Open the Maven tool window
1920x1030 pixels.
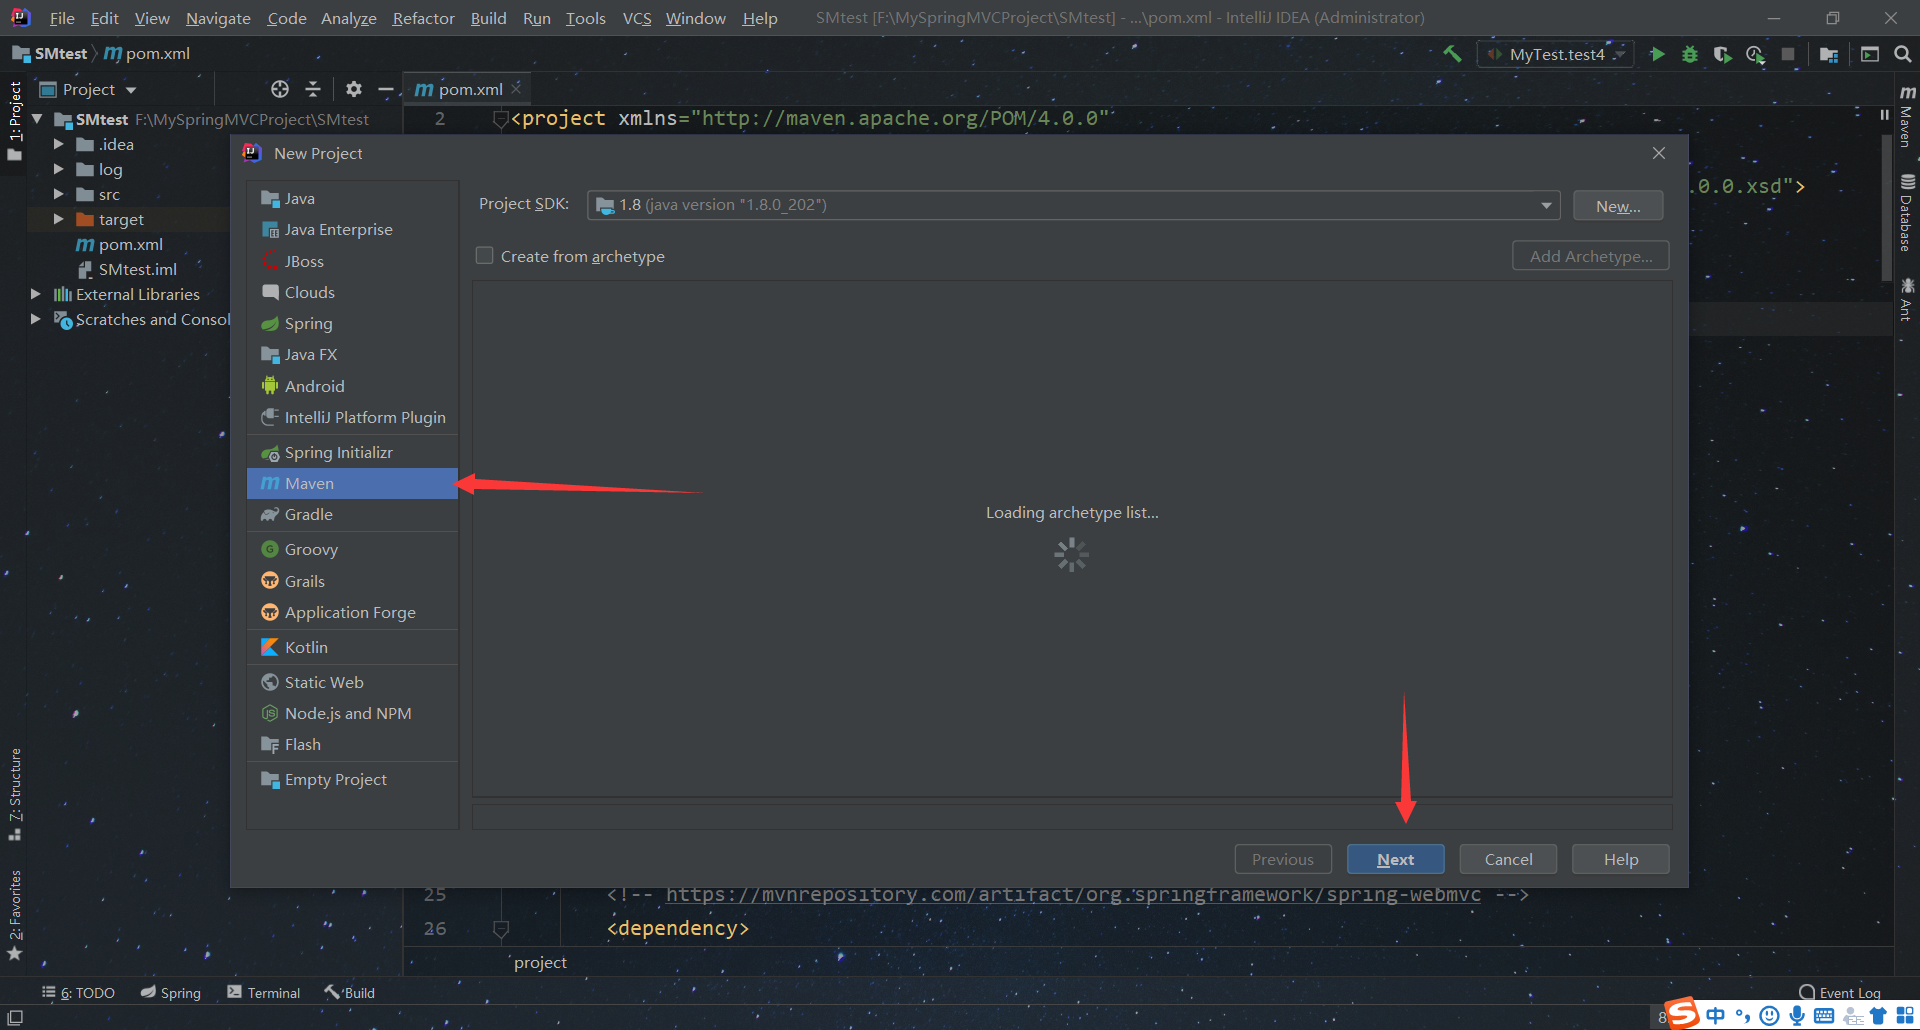point(1907,115)
